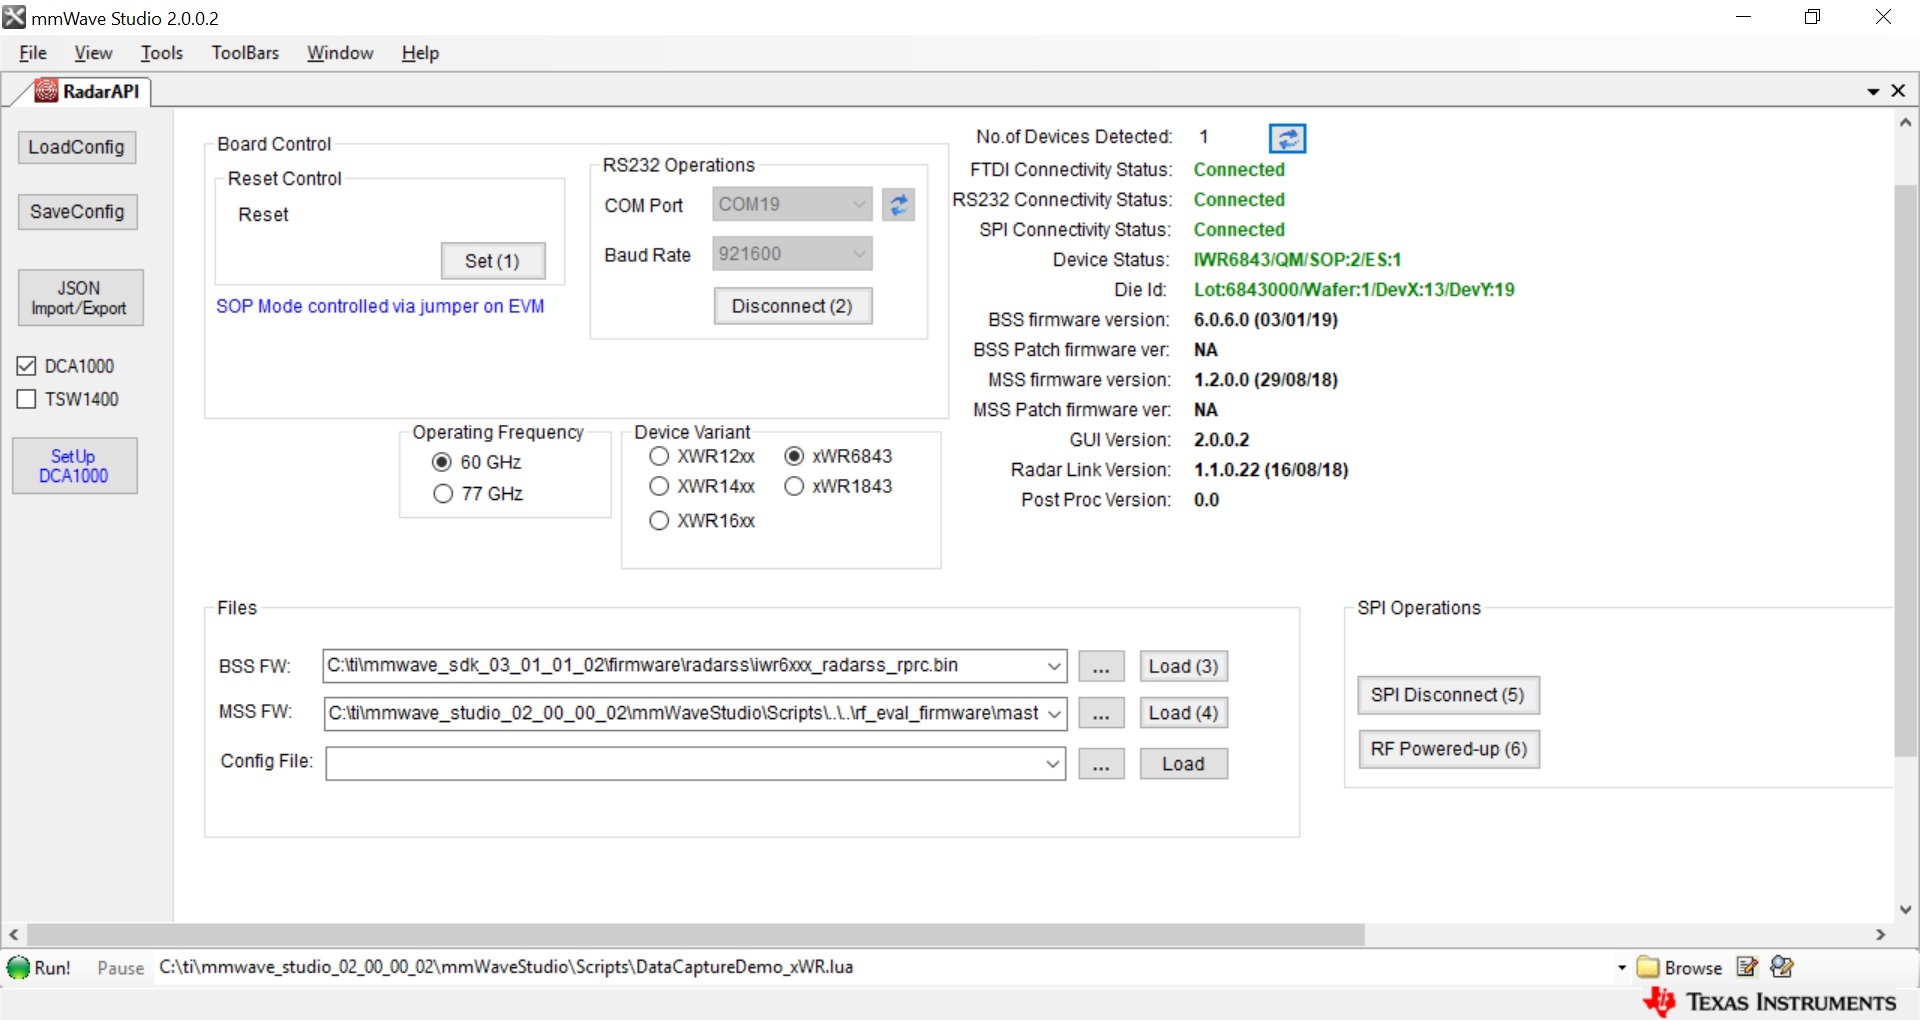Image resolution: width=1920 pixels, height=1020 pixels.
Task: Choose xWR6843 device variant
Action: pyautogui.click(x=794, y=456)
